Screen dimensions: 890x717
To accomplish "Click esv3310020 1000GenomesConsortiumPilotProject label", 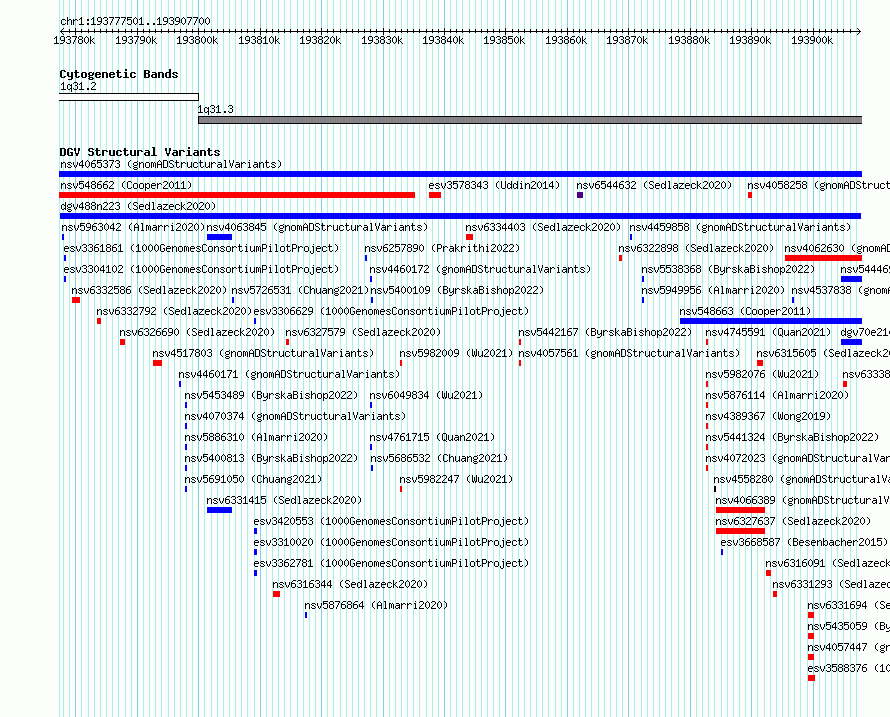I will point(391,542).
